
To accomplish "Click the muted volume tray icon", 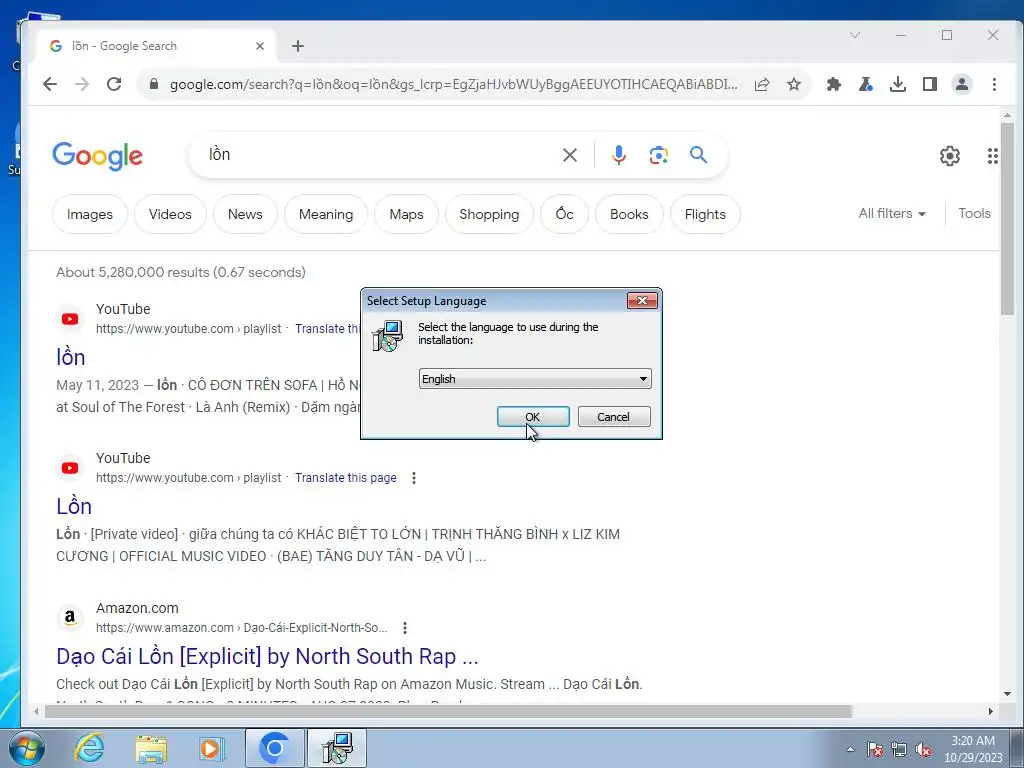I will click(923, 750).
